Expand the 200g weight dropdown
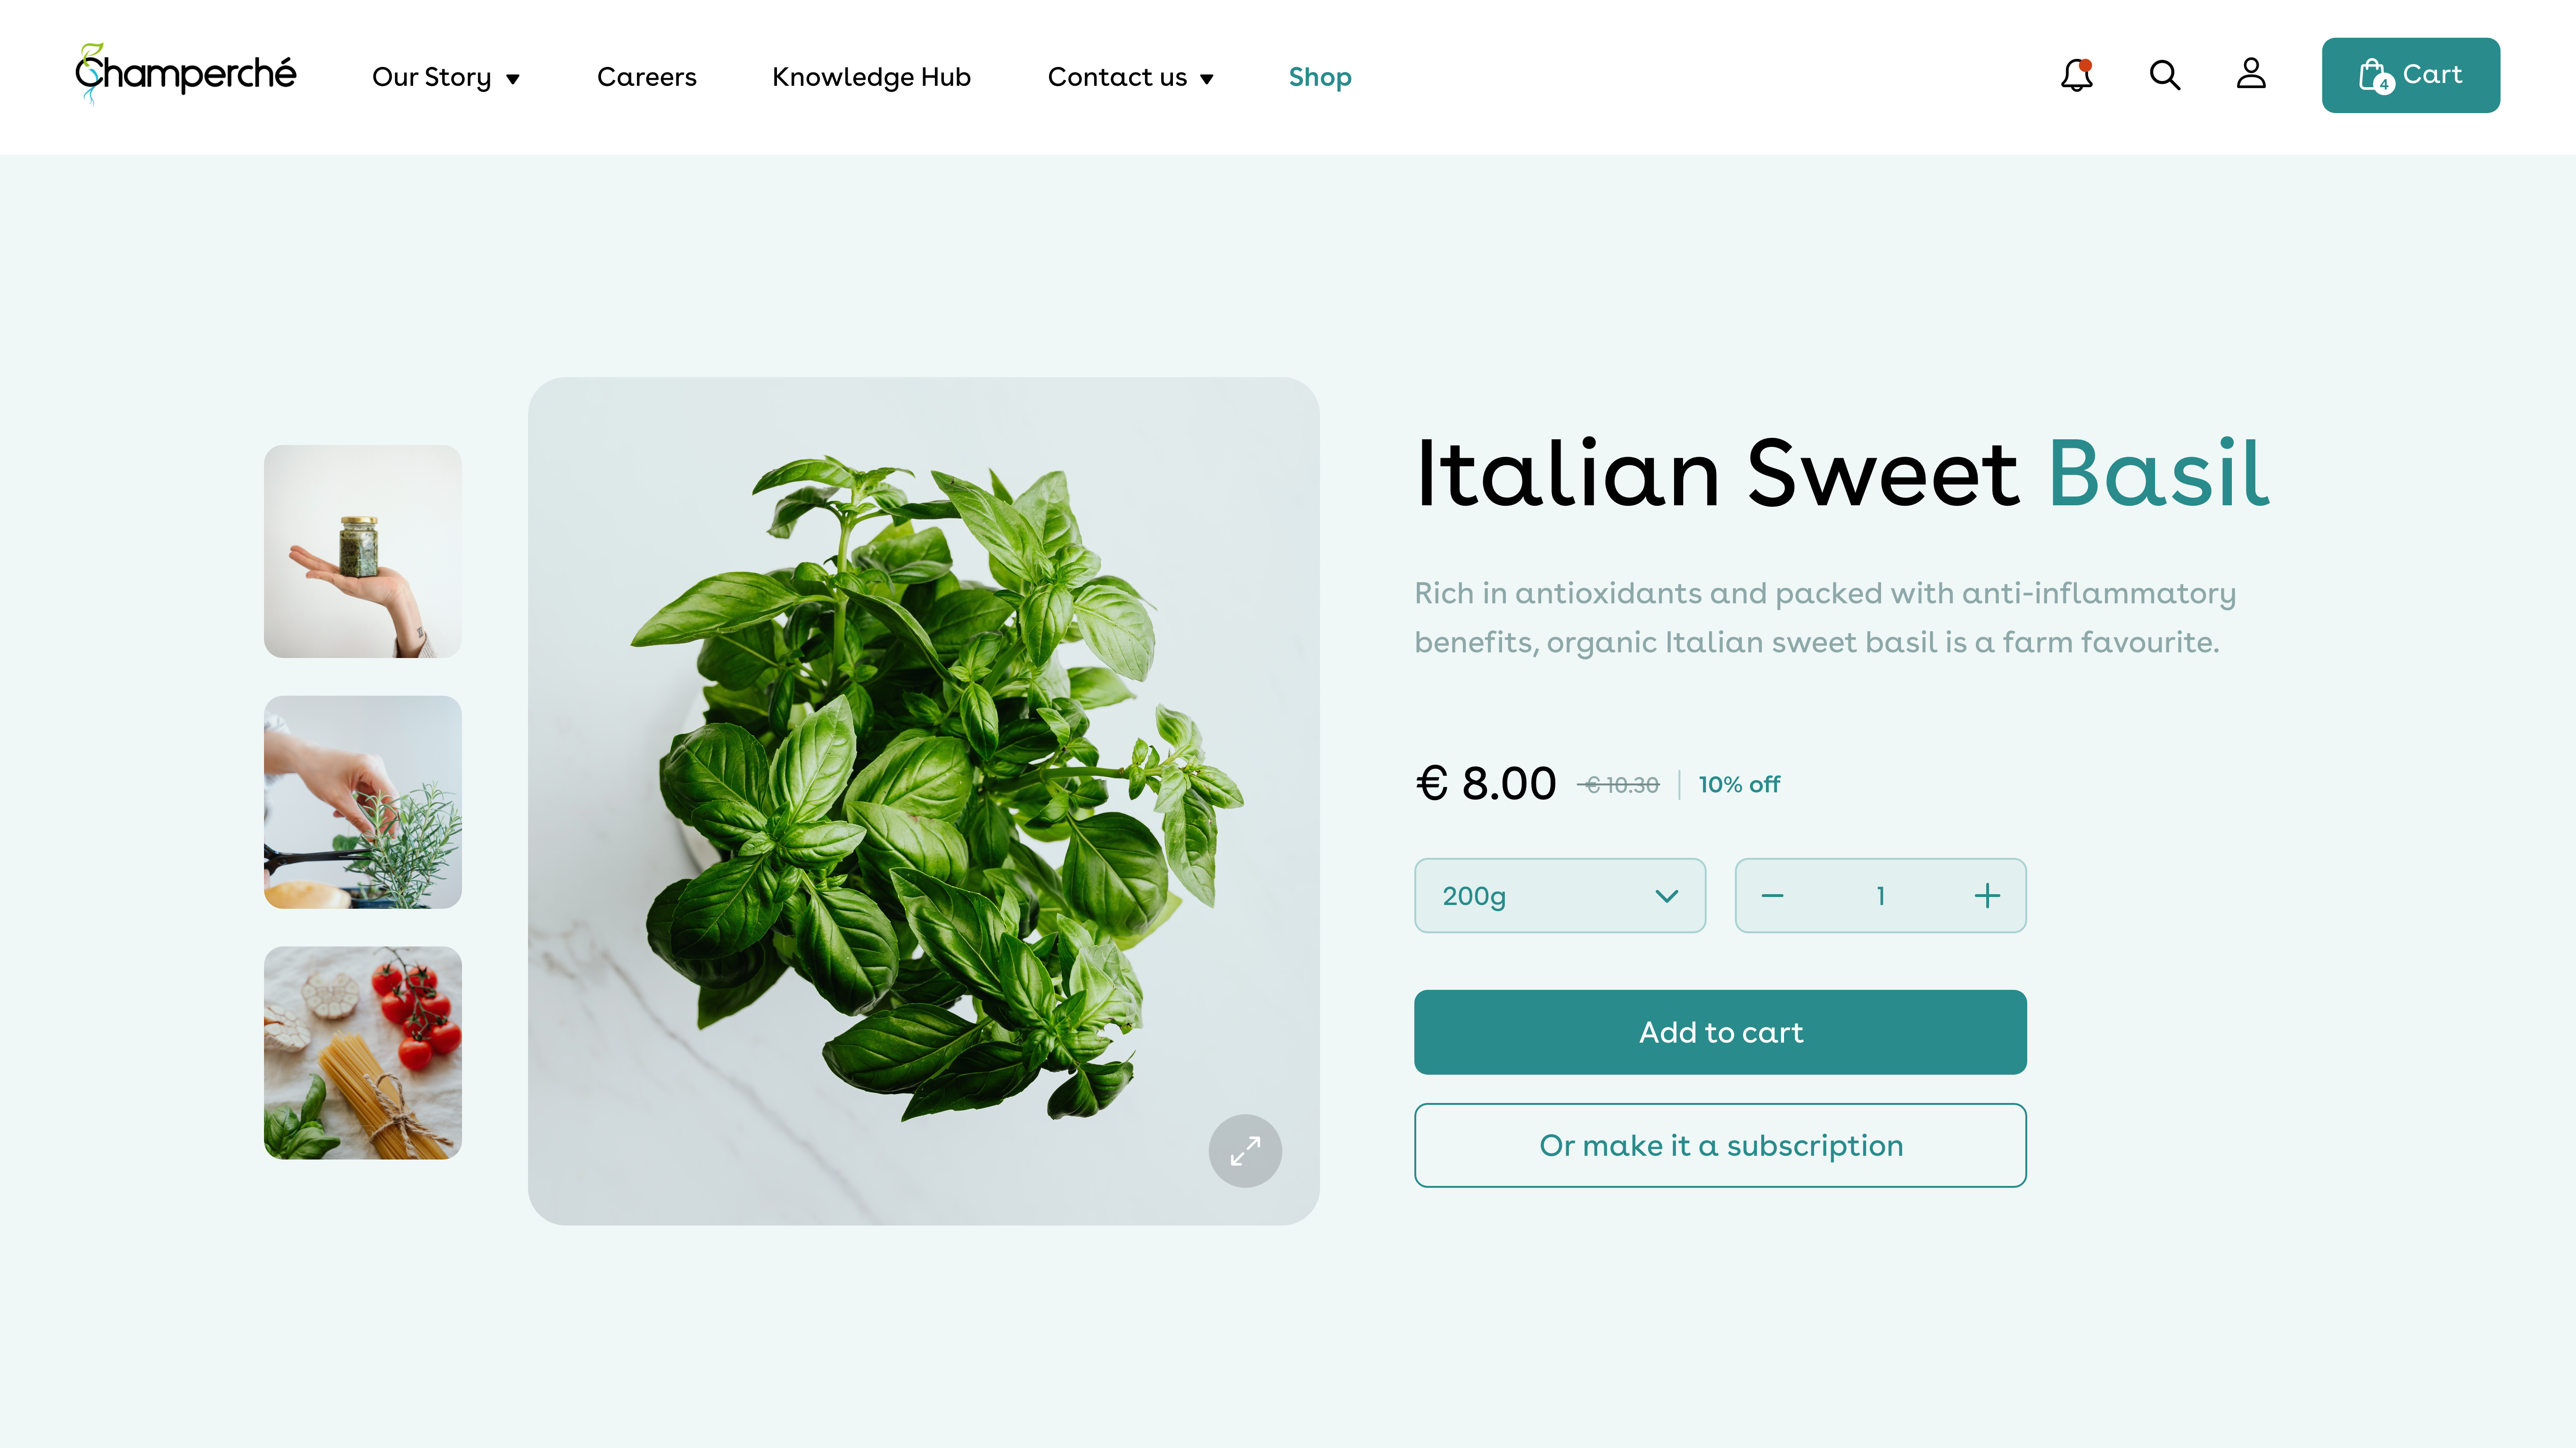The width and height of the screenshot is (2576, 1448). pyautogui.click(x=1560, y=895)
